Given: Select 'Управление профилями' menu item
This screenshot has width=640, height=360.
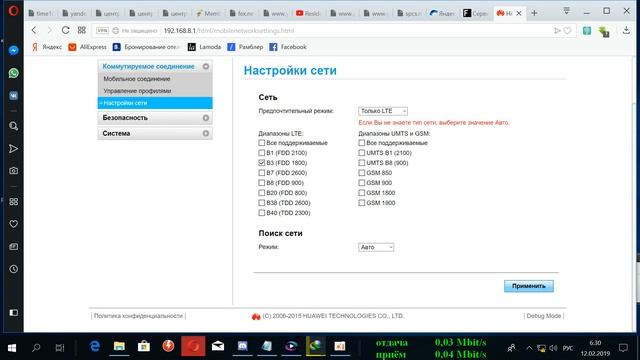Looking at the screenshot, I should click(137, 91).
